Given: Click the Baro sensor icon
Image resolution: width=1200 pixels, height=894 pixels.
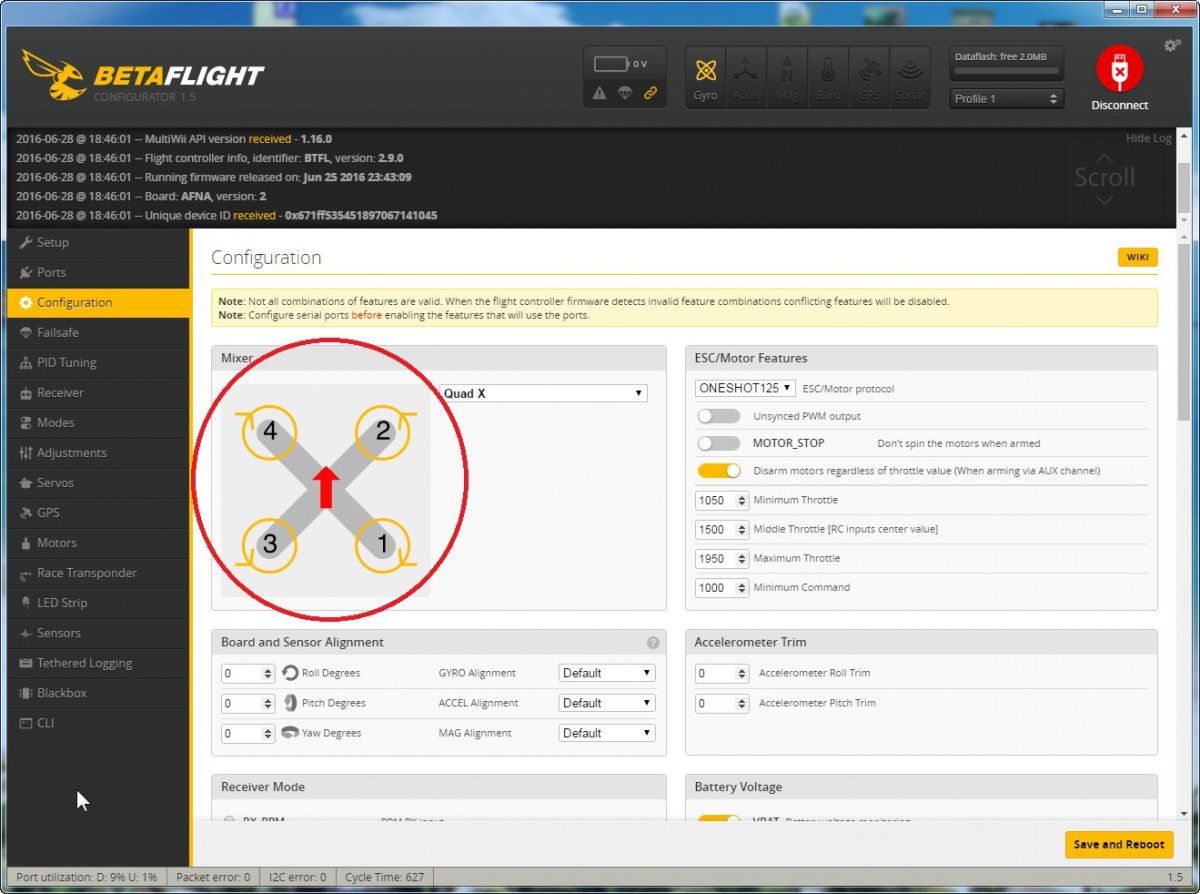Looking at the screenshot, I should click(x=828, y=77).
